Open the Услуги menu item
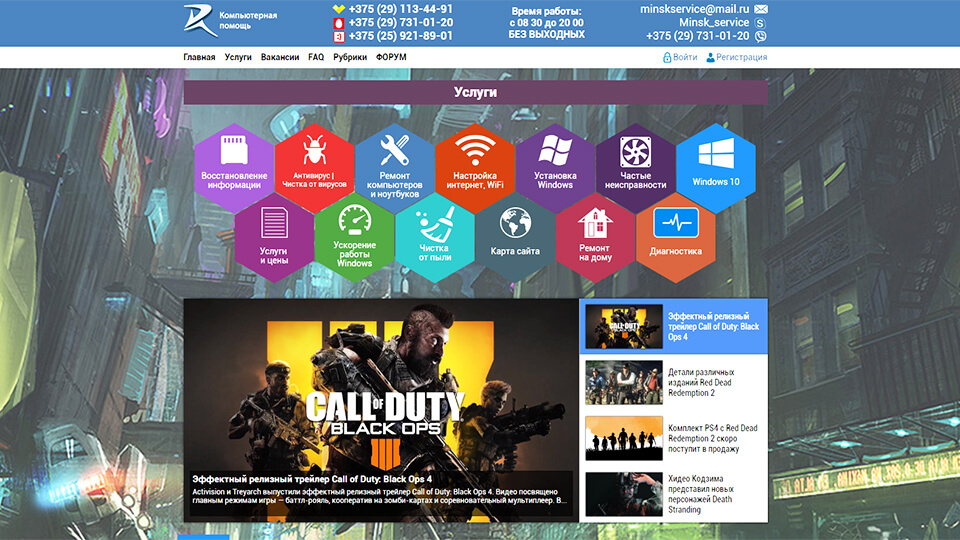Image resolution: width=960 pixels, height=540 pixels. [238, 57]
